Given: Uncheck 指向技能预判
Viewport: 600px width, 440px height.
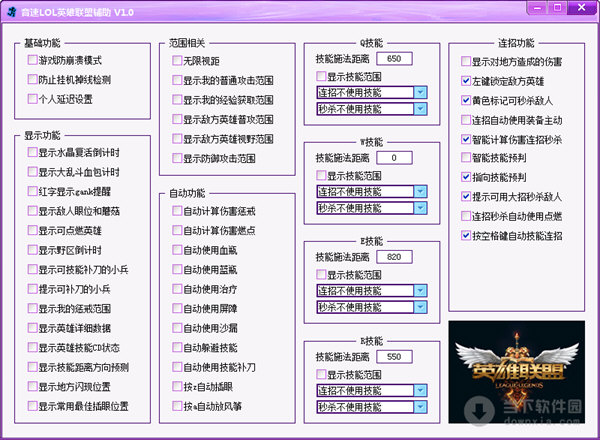Looking at the screenshot, I should pyautogui.click(x=466, y=177).
